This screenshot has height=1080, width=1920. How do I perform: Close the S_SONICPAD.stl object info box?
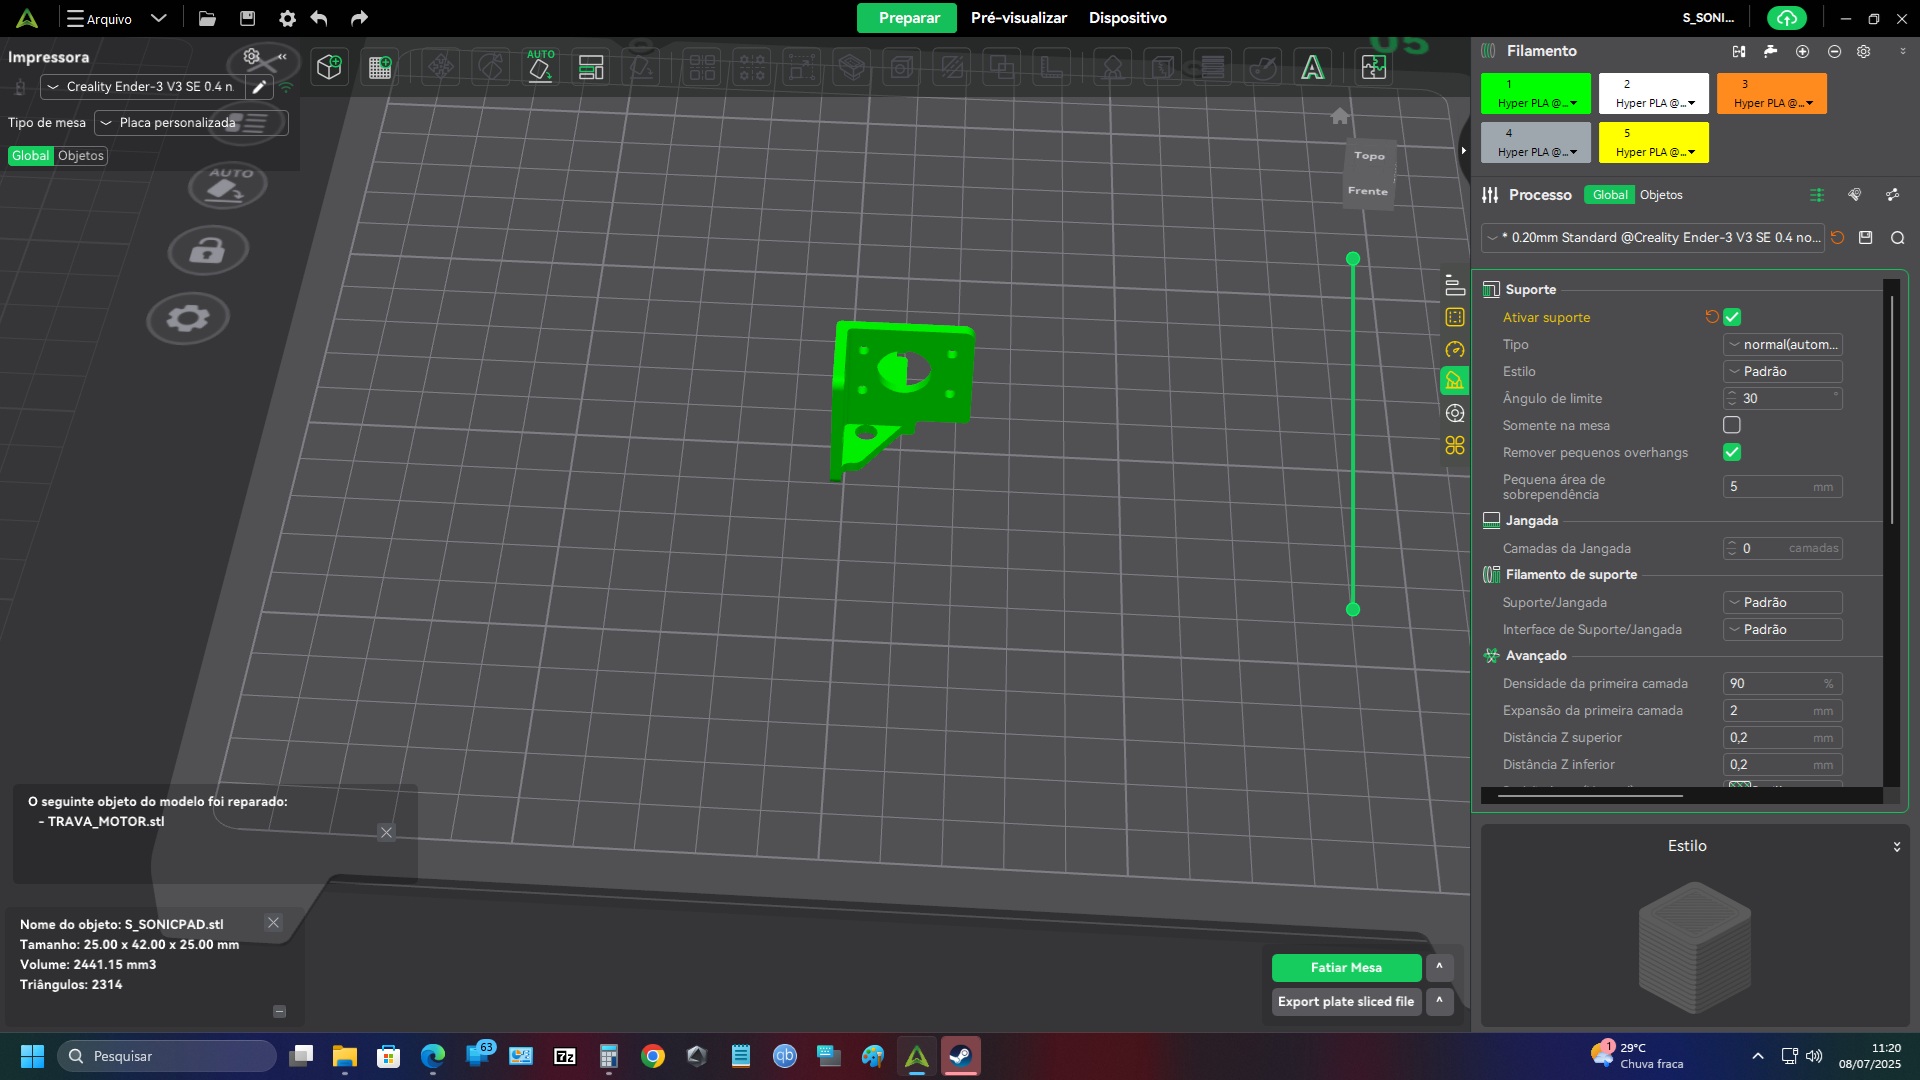pos(273,923)
